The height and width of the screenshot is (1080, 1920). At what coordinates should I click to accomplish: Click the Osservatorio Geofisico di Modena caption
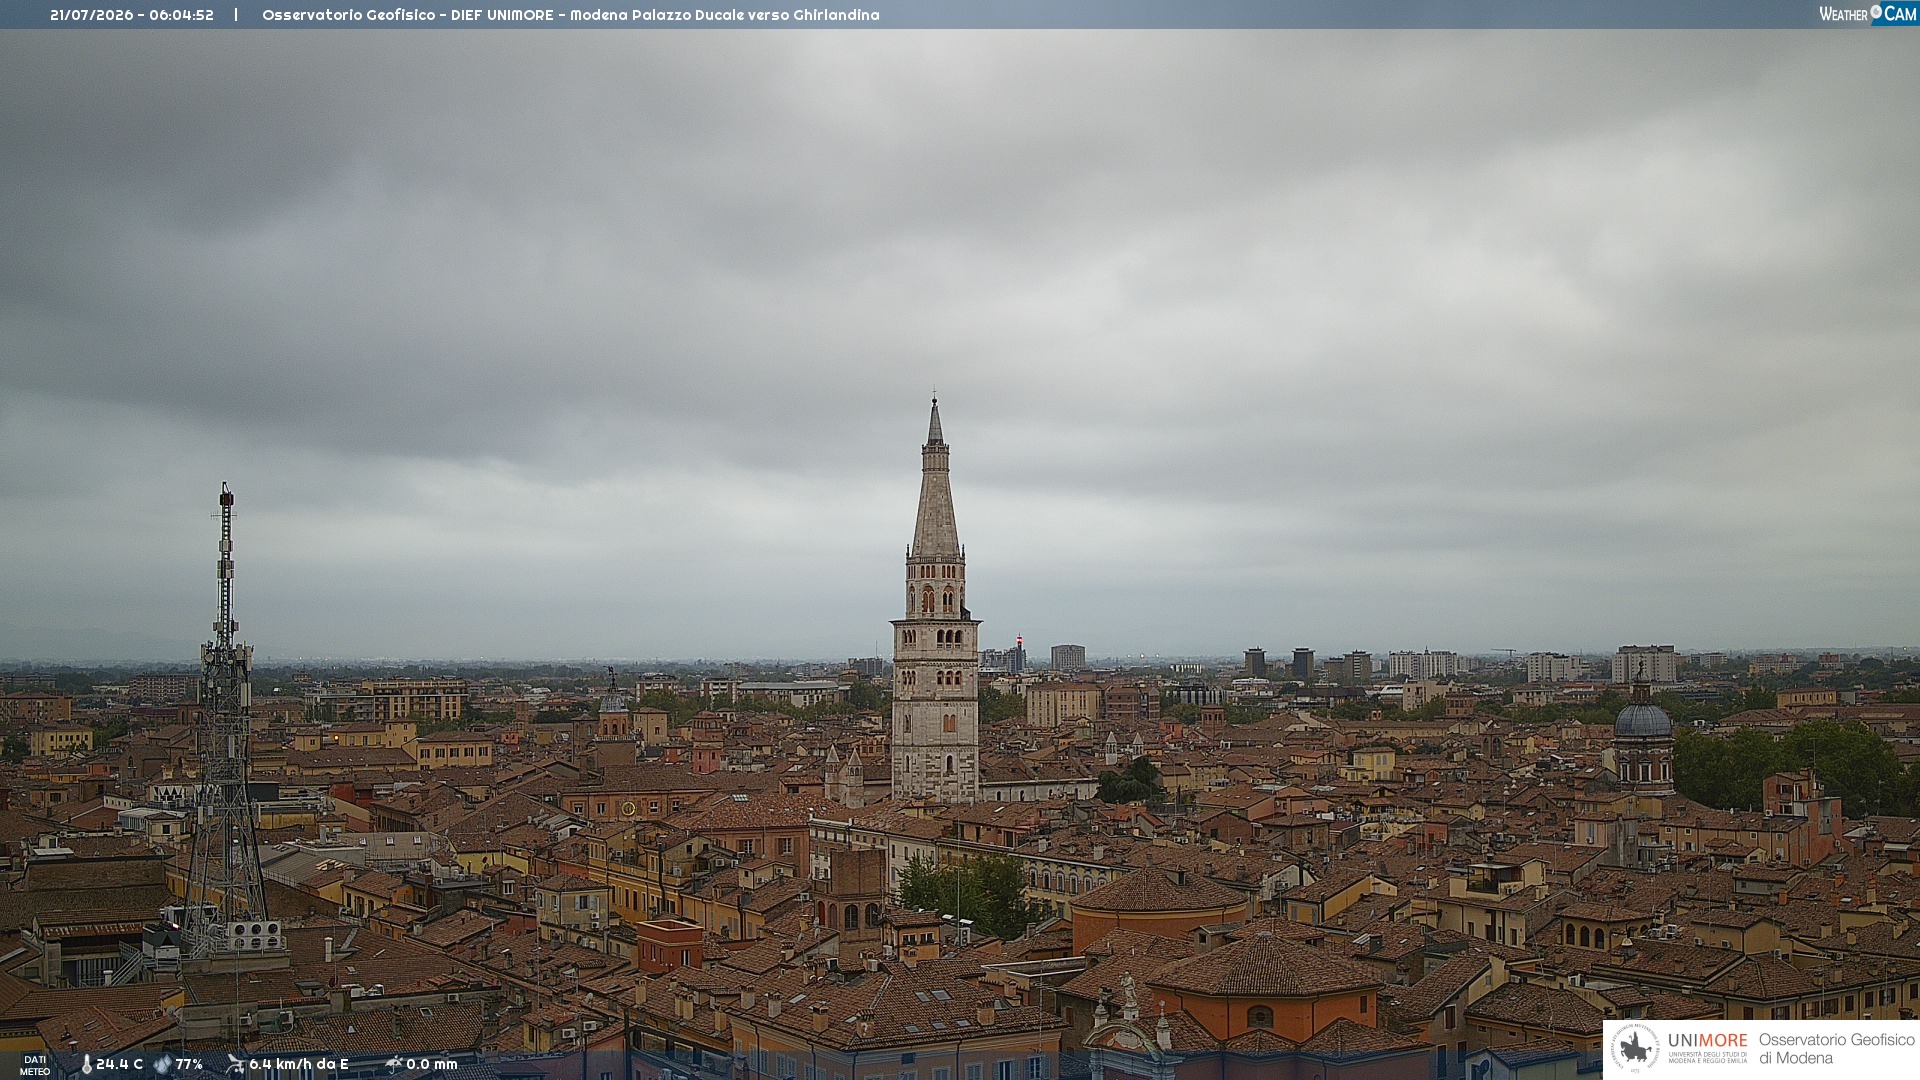(x=1837, y=1049)
